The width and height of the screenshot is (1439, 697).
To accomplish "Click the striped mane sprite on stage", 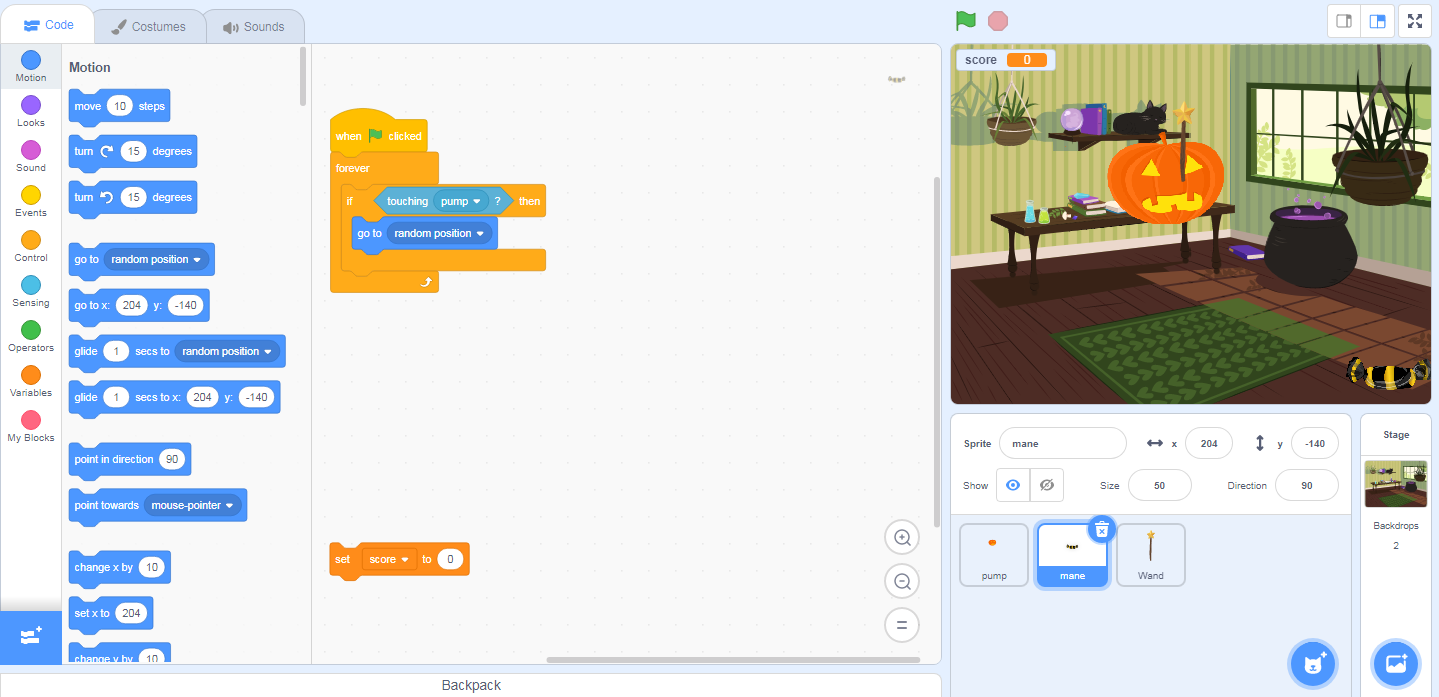I will (1388, 372).
